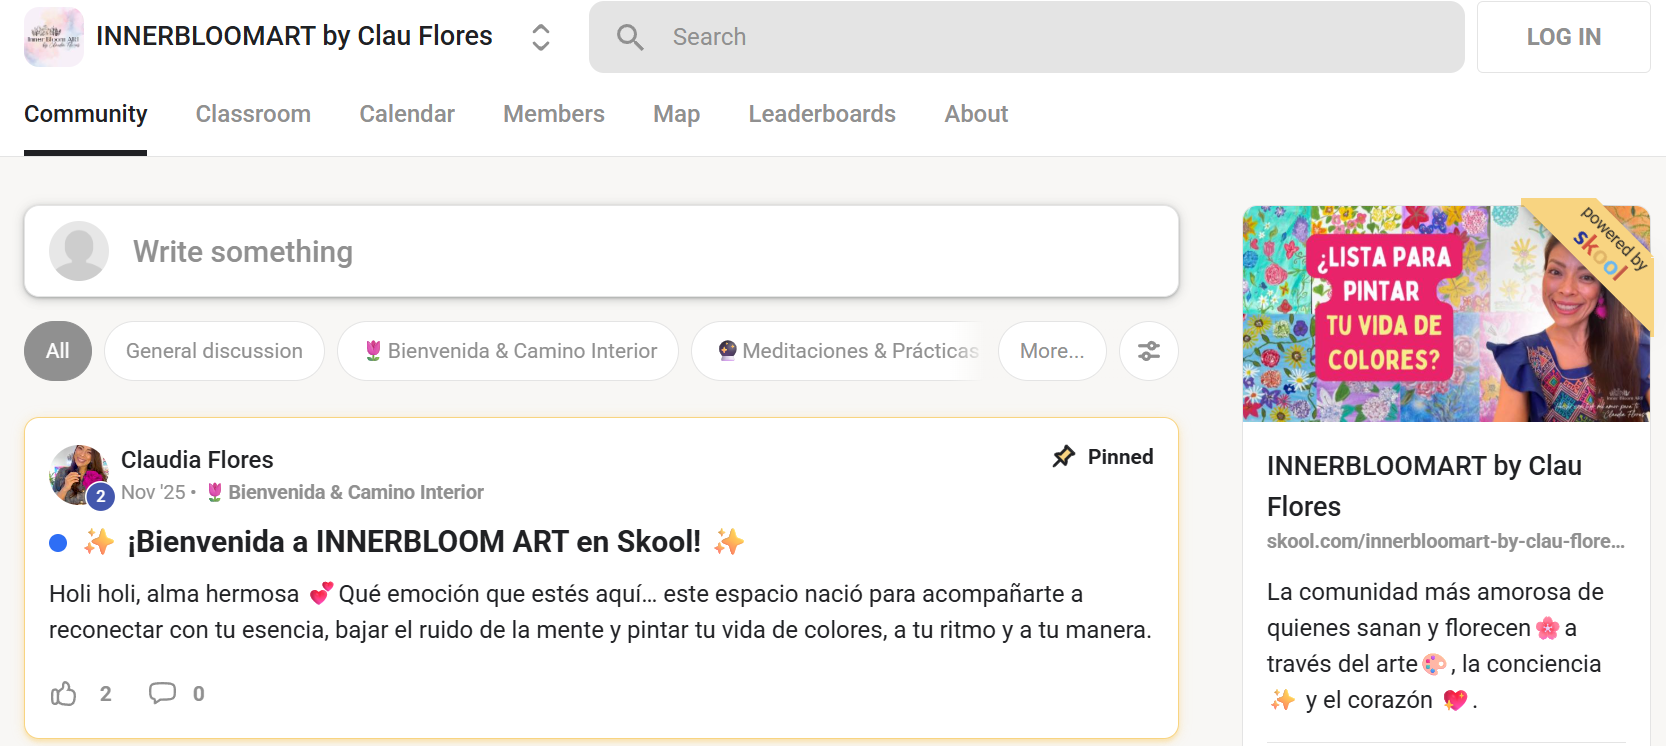Click the blank user avatar in composer
The image size is (1666, 746).
79,251
